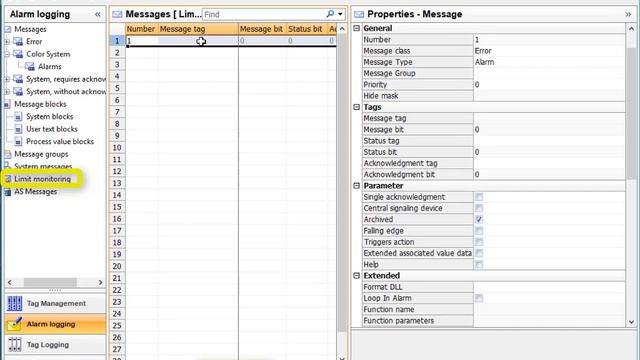Click navigation tree horizontal scrollbar right arrow
This screenshot has width=640, height=360.
(100, 282)
